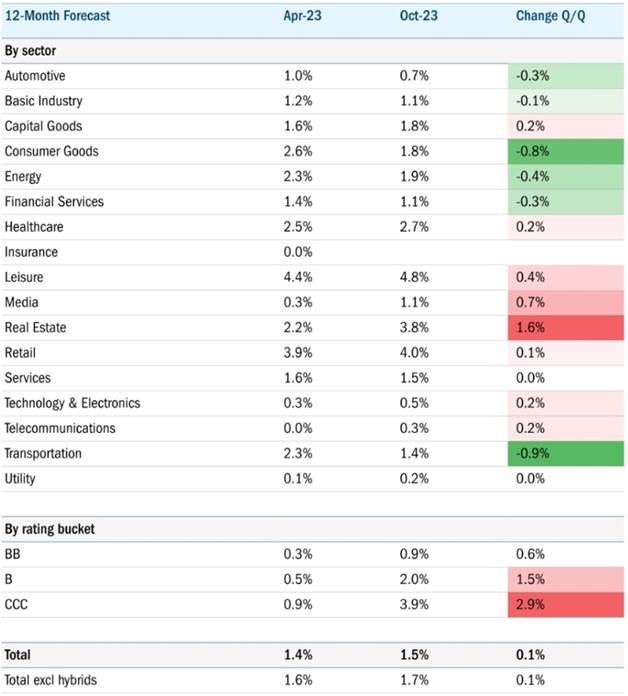Image resolution: width=628 pixels, height=696 pixels.
Task: Select the Total row label
Action: click(18, 655)
